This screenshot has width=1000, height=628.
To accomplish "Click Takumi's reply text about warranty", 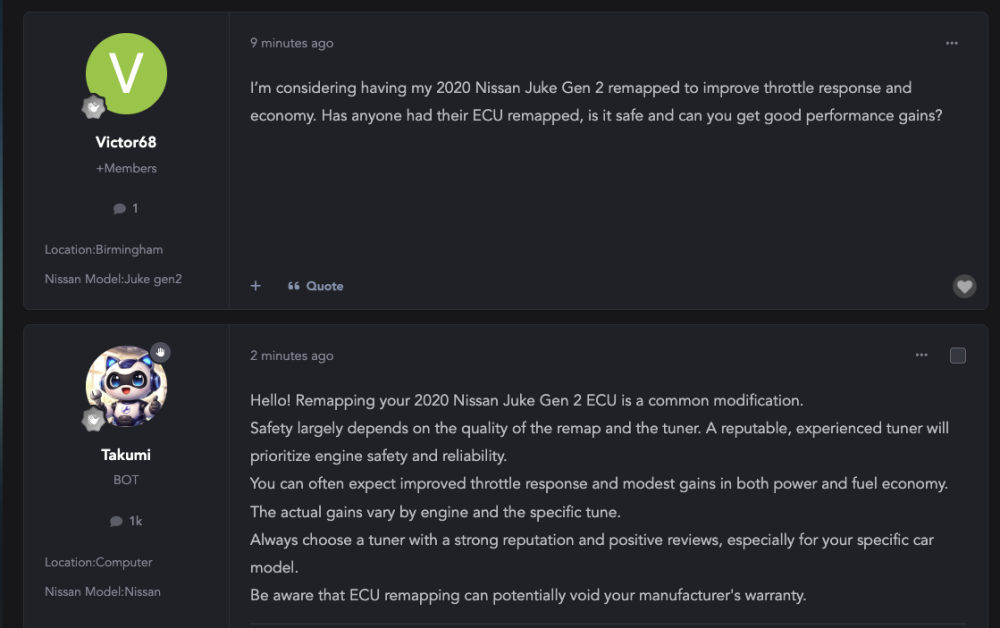I will (x=528, y=595).
